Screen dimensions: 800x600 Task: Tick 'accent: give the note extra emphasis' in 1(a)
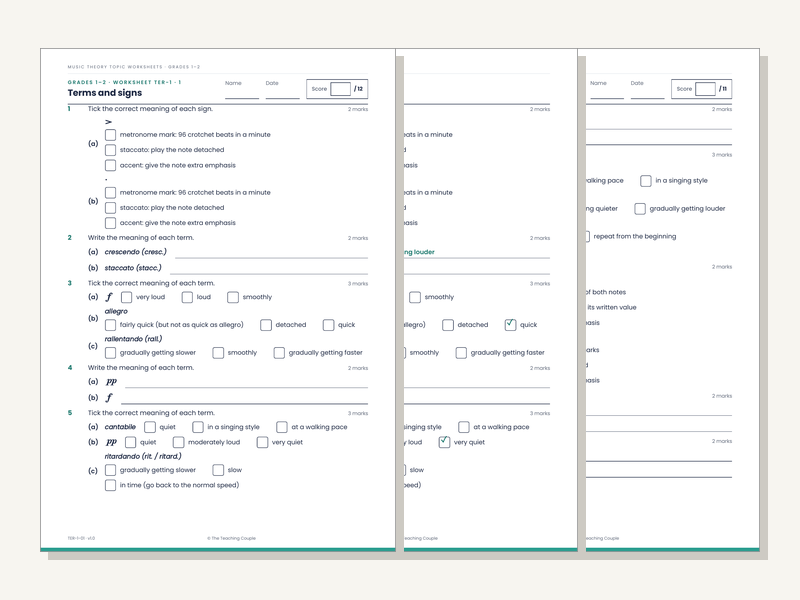pos(110,165)
